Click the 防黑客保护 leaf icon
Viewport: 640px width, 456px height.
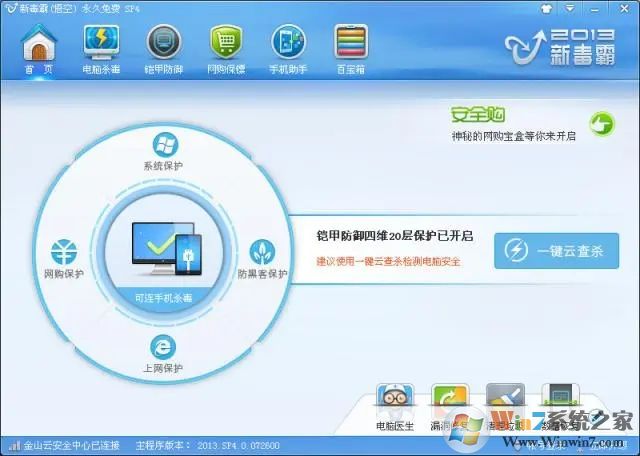click(x=262, y=252)
